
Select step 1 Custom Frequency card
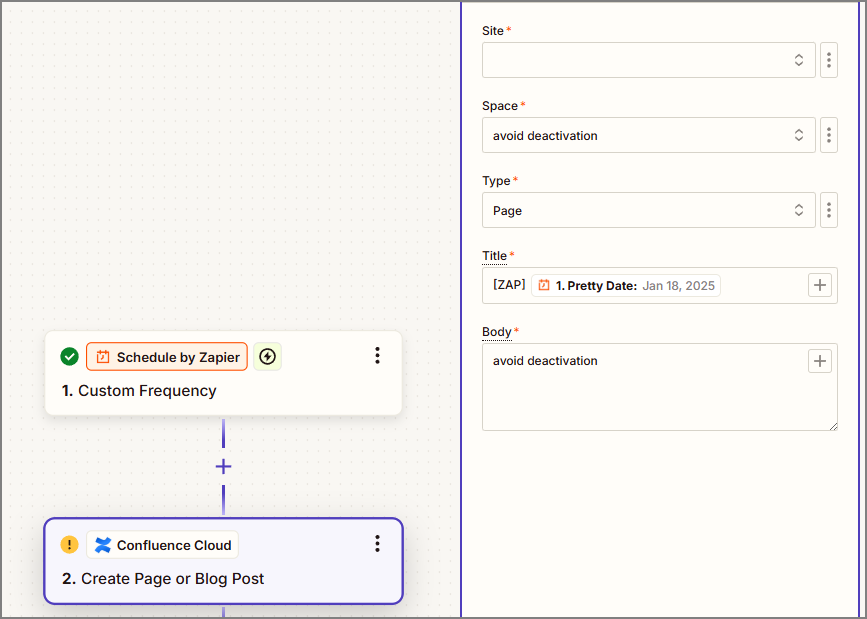point(223,373)
